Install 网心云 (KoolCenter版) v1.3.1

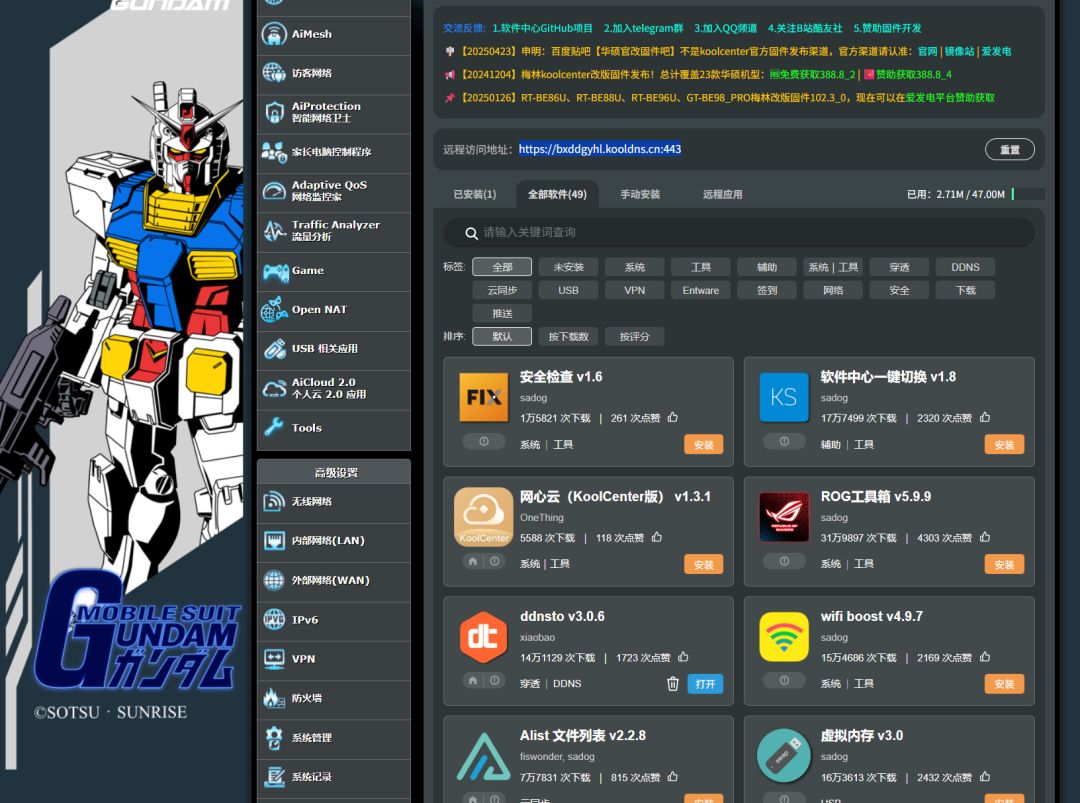[704, 565]
